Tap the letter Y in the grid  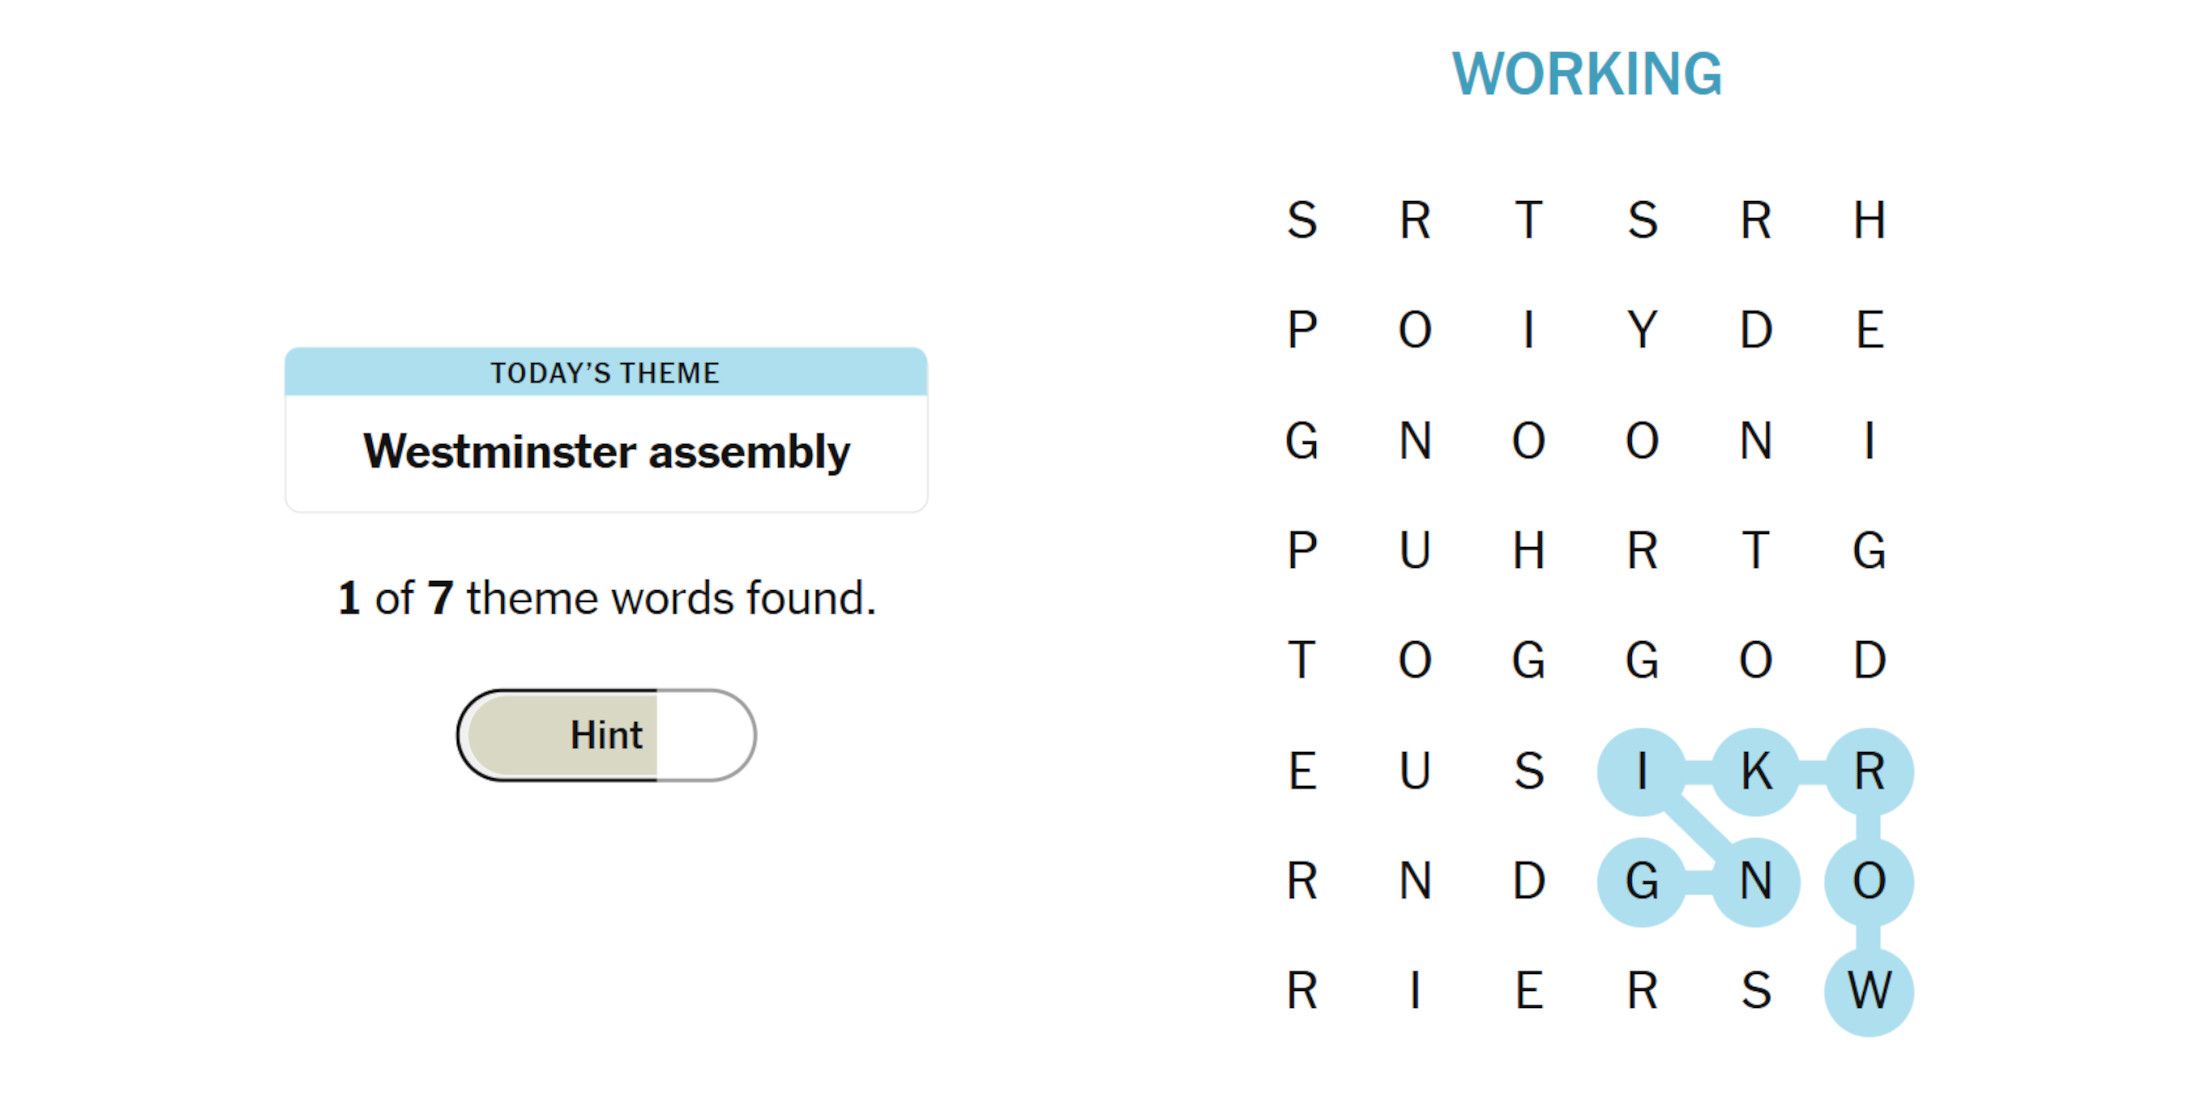[x=1642, y=330]
